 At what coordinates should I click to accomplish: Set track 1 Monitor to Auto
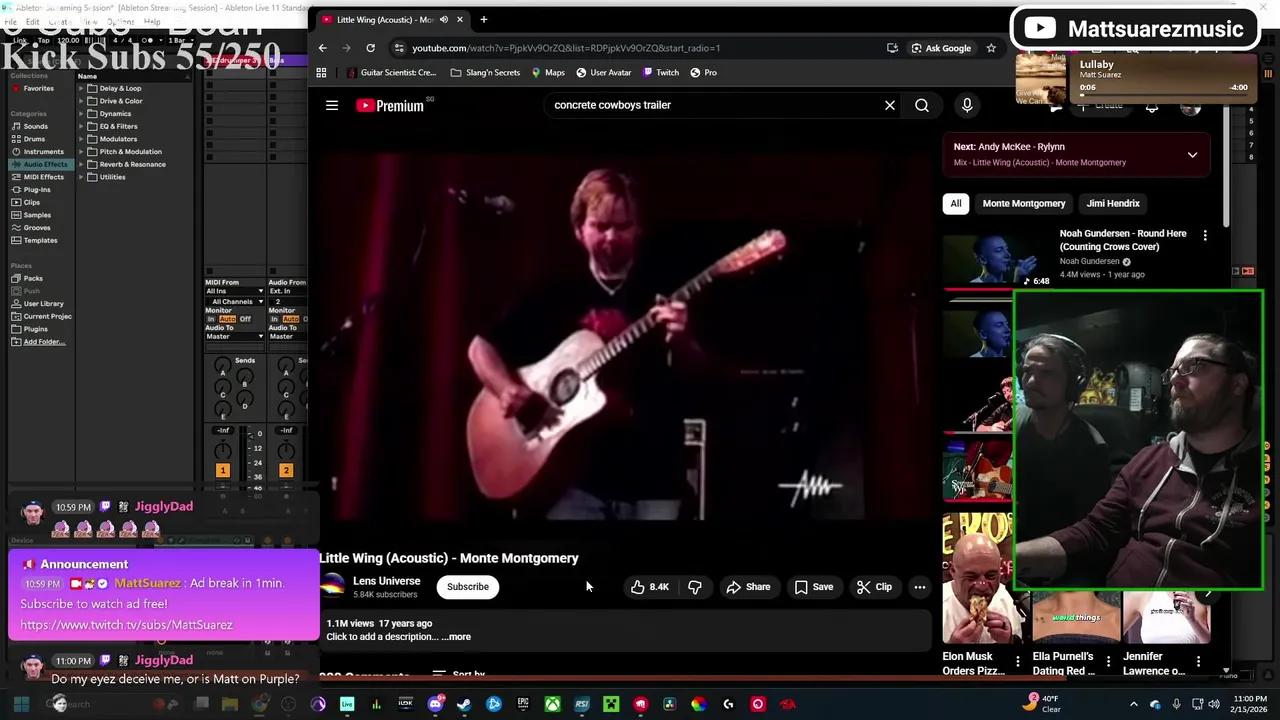click(227, 319)
